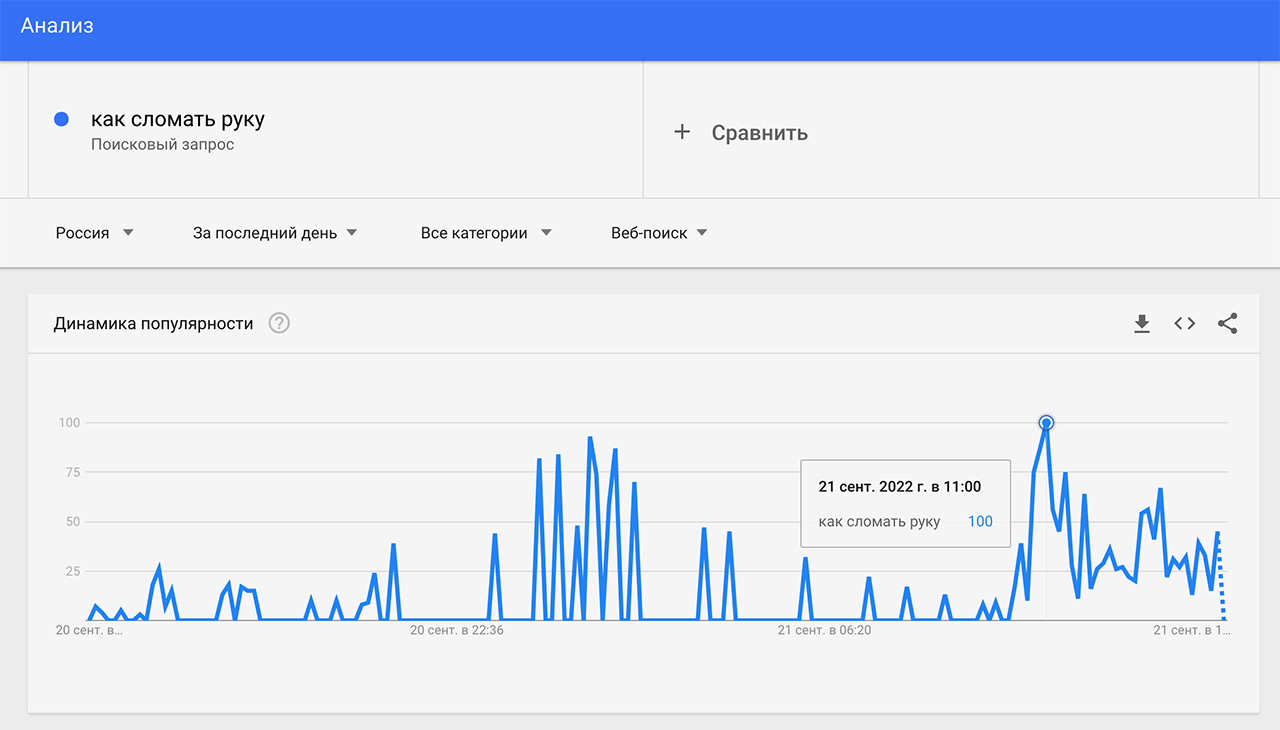Click the blue dot next to search term
The image size is (1280, 730).
coord(61,120)
